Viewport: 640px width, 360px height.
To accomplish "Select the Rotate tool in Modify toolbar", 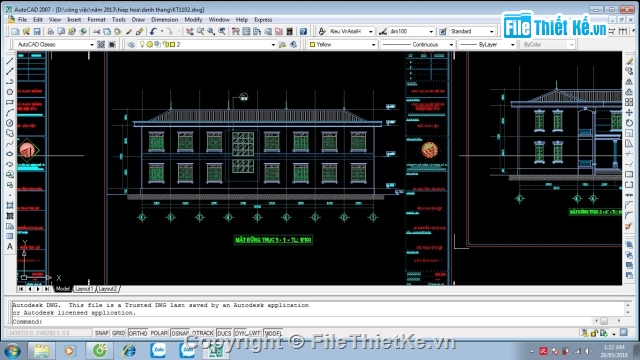I will pos(629,123).
